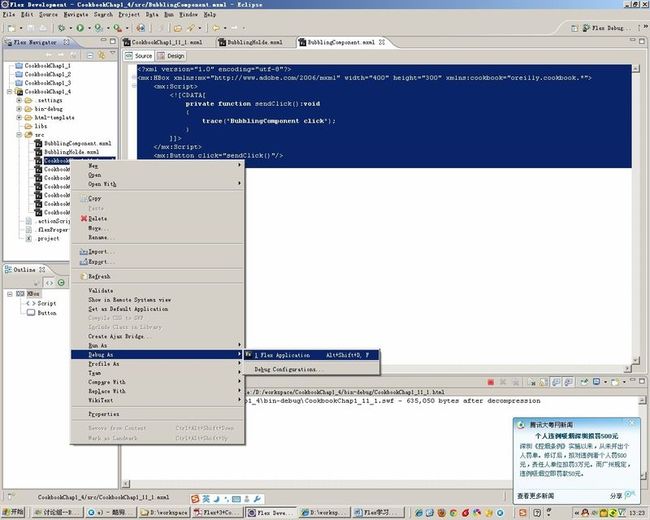
Task: Click the Back navigation arrow icon
Action: coord(216,28)
